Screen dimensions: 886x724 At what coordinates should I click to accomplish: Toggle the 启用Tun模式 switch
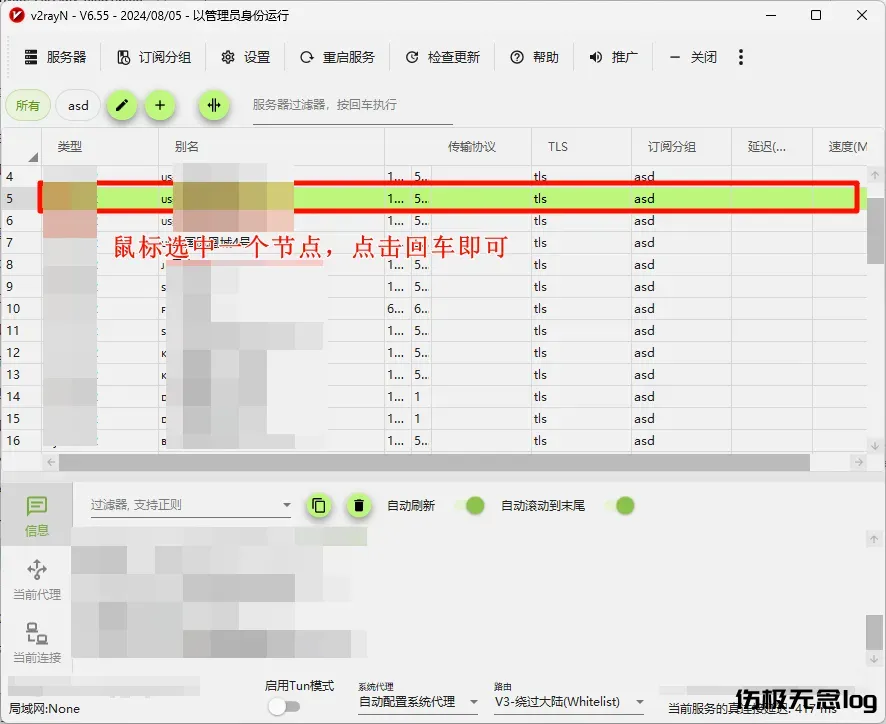(284, 706)
